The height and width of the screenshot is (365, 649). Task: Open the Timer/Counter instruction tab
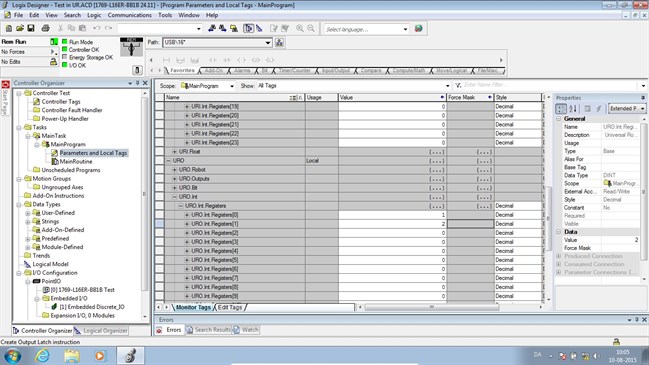(x=294, y=70)
